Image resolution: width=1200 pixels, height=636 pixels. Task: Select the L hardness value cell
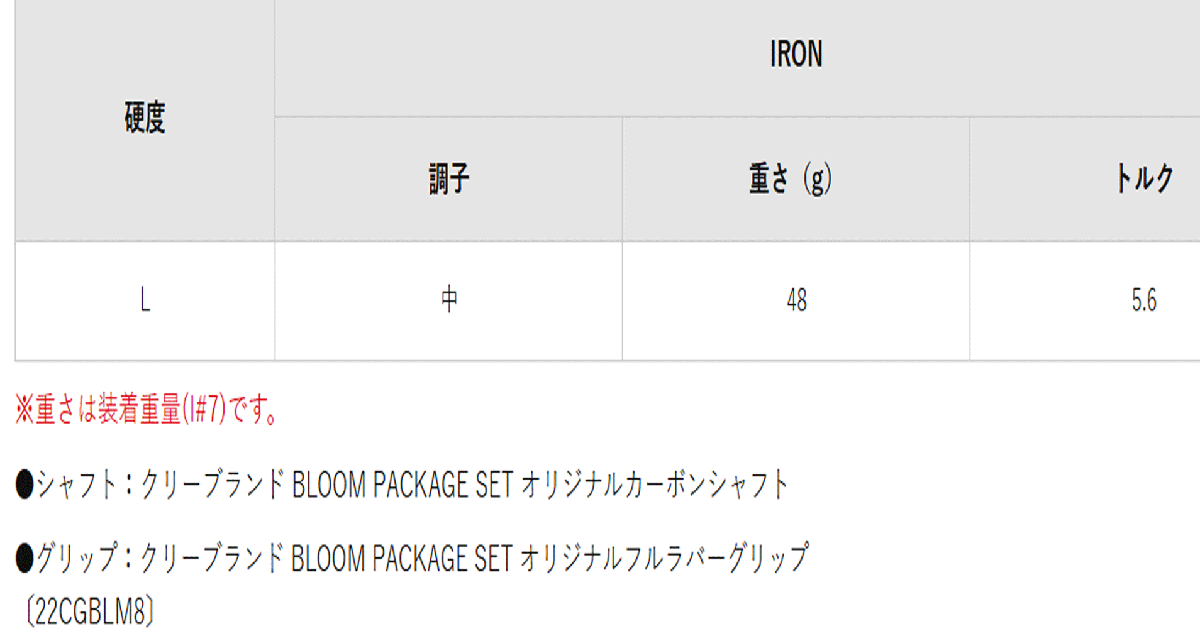pos(145,301)
